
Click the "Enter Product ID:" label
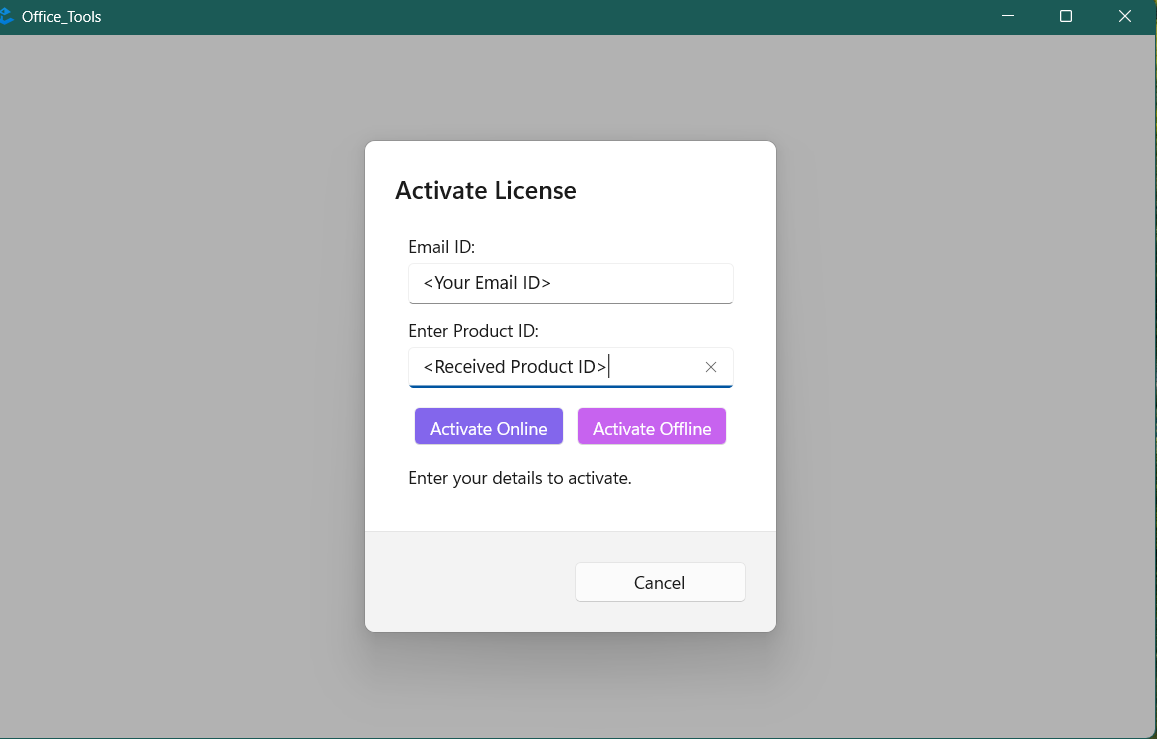pyautogui.click(x=473, y=331)
